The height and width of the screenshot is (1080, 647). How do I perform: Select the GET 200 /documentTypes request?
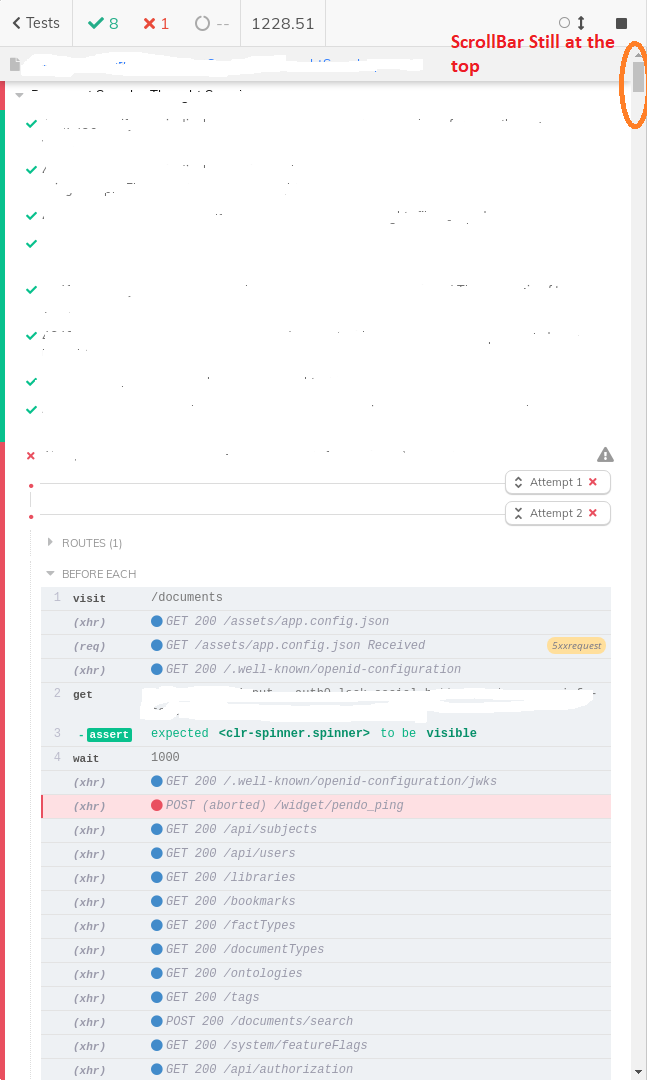pos(326,951)
